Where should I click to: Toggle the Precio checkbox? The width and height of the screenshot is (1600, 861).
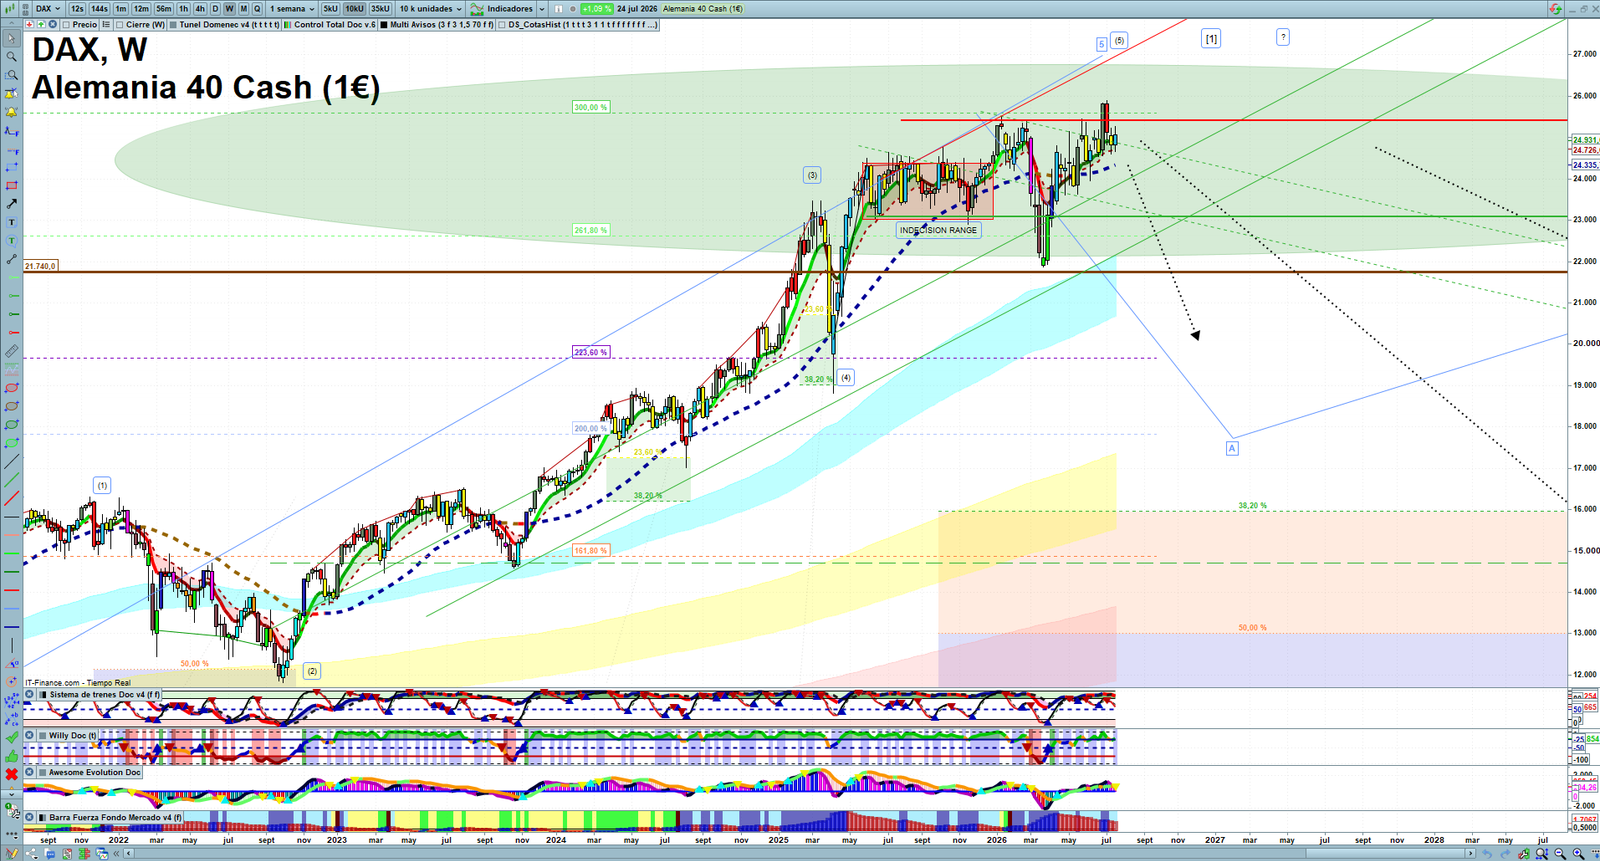click(66, 25)
